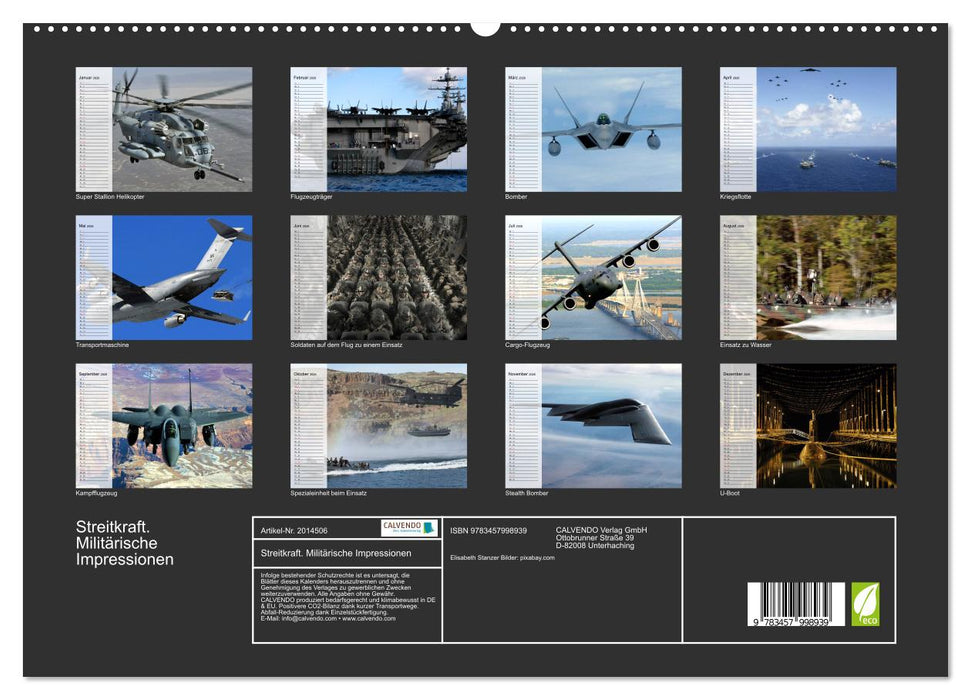Viewport: 971px width, 700px height.
Task: Select the ISBN 9783457998939 text
Action: [x=488, y=530]
